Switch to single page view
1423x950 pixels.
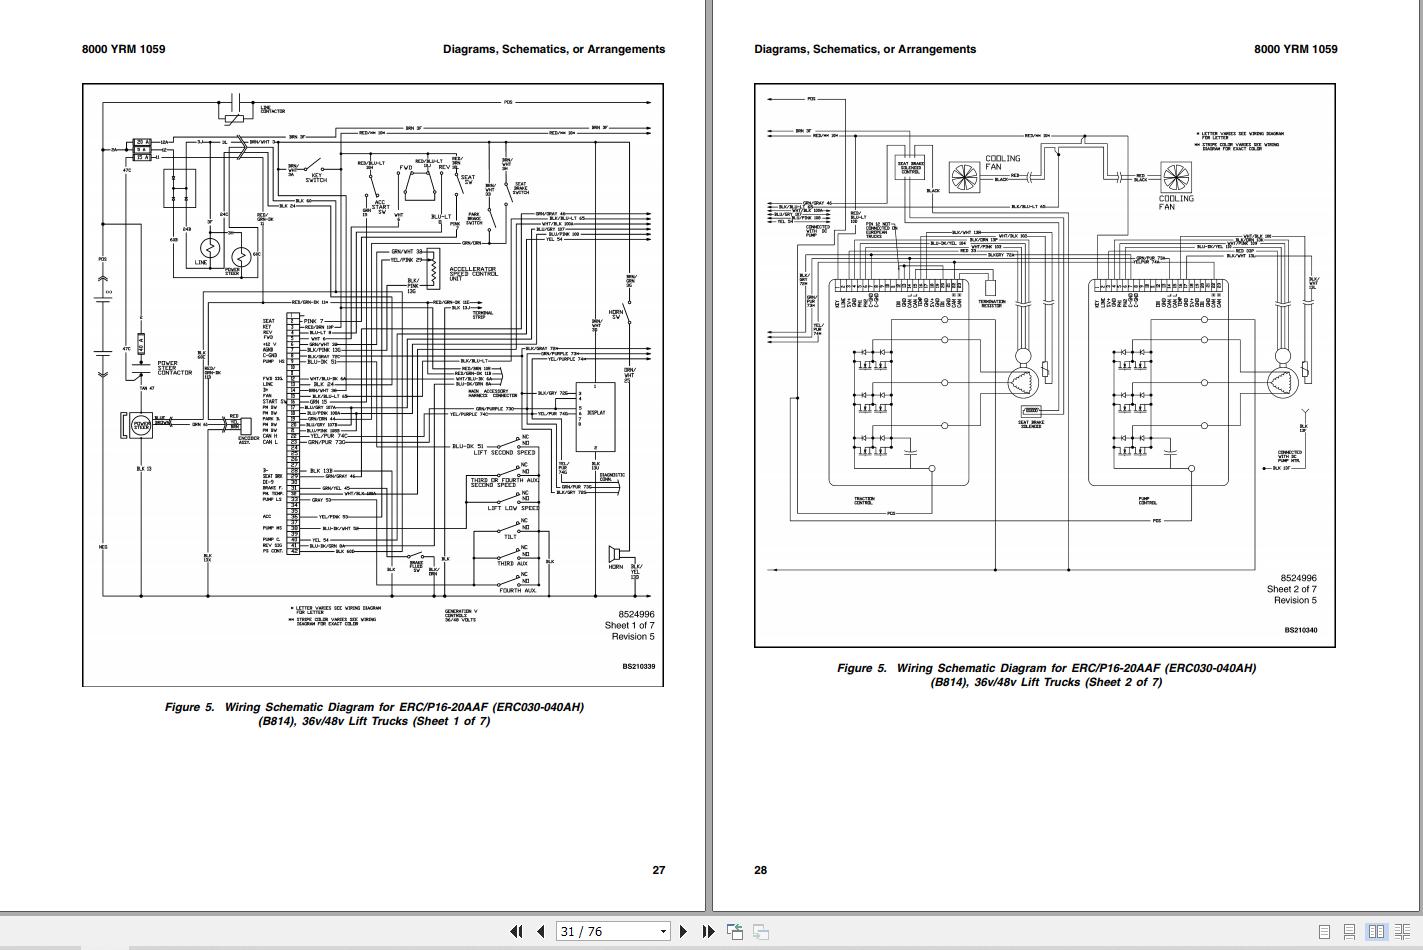click(1324, 932)
